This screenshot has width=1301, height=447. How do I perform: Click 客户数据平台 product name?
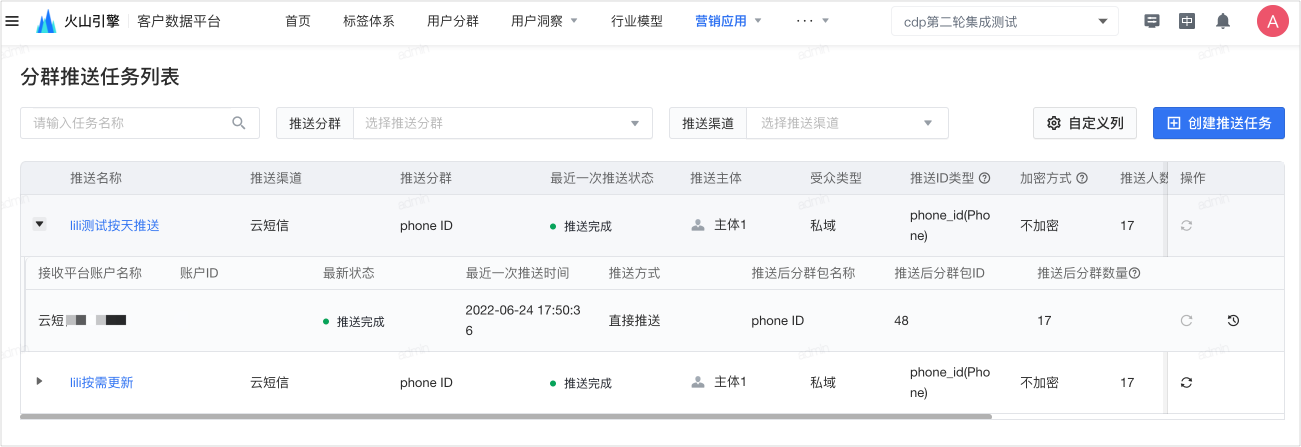[x=179, y=21]
